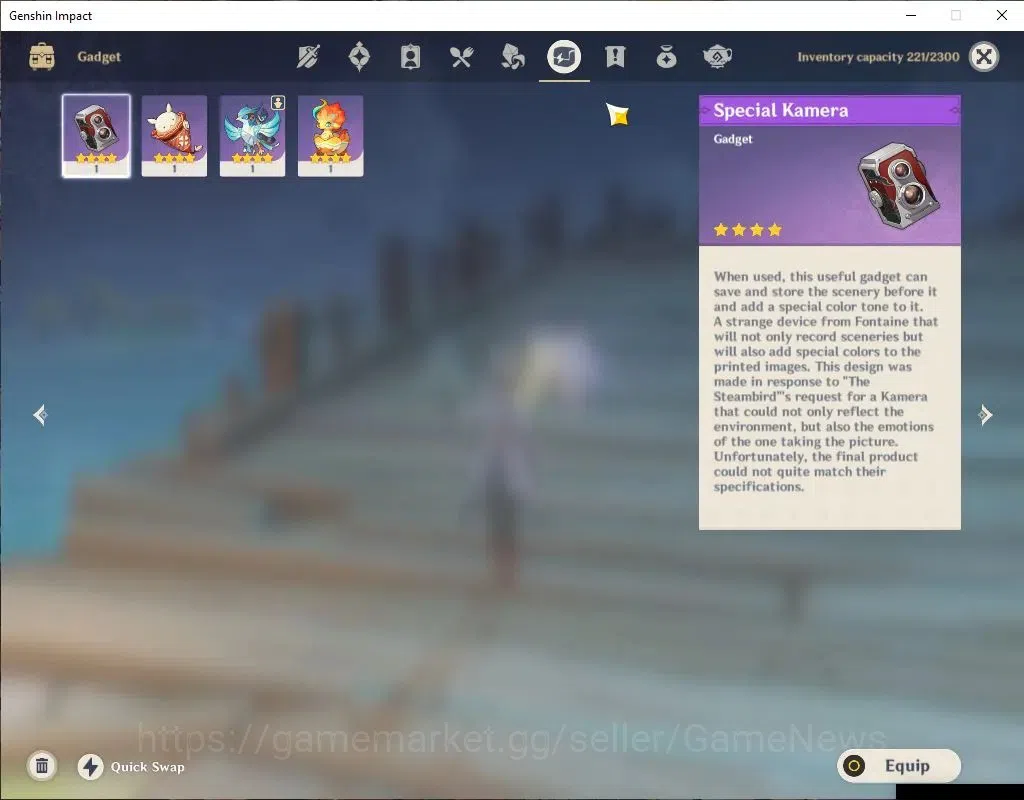The image size is (1024, 800).
Task: Click the Special Kamera title header
Action: pyautogui.click(x=829, y=110)
